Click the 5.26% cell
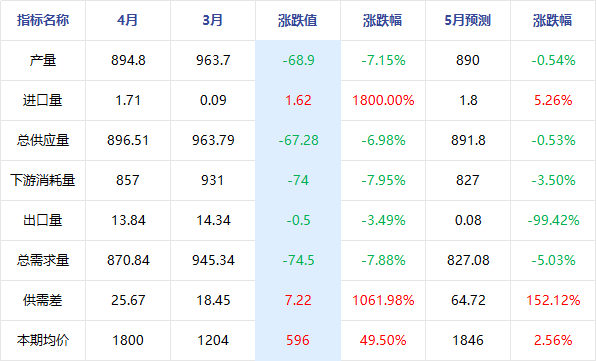The width and height of the screenshot is (596, 361). point(553,100)
